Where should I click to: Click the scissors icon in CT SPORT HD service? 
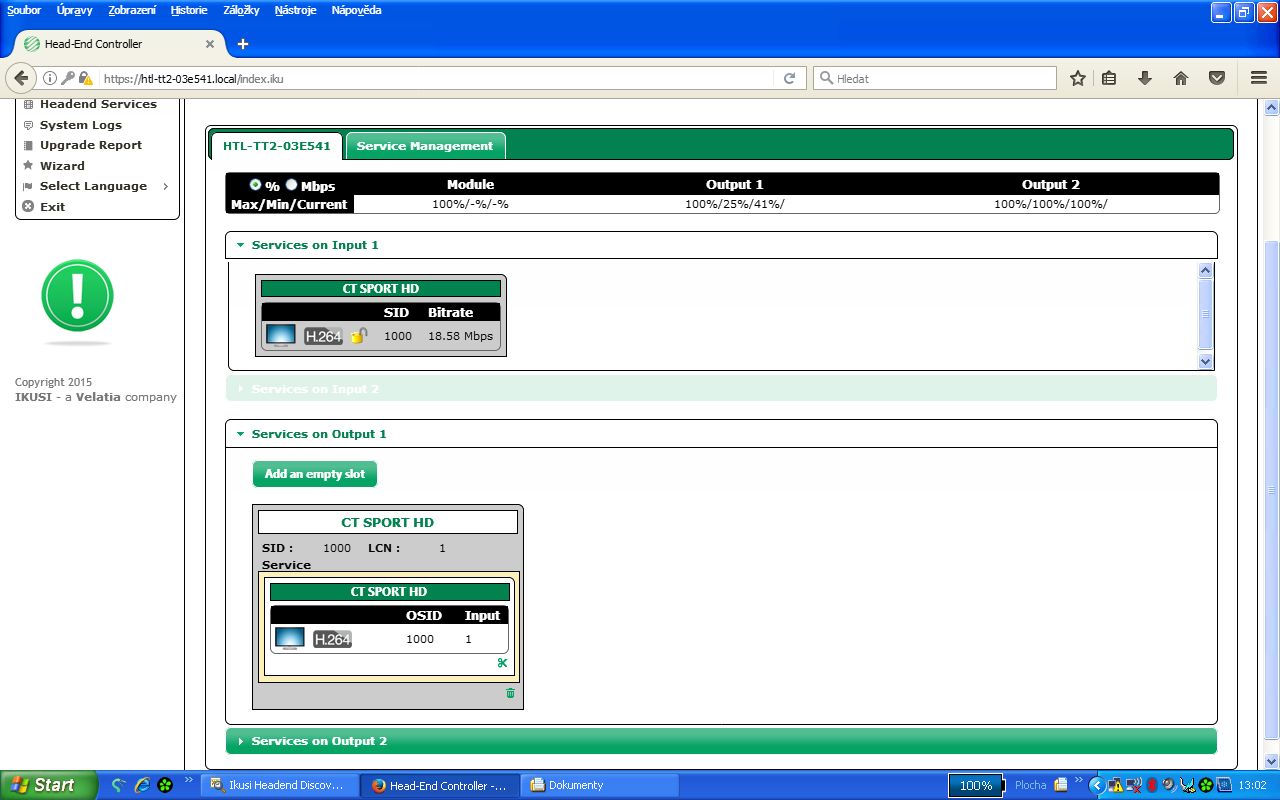click(x=502, y=663)
